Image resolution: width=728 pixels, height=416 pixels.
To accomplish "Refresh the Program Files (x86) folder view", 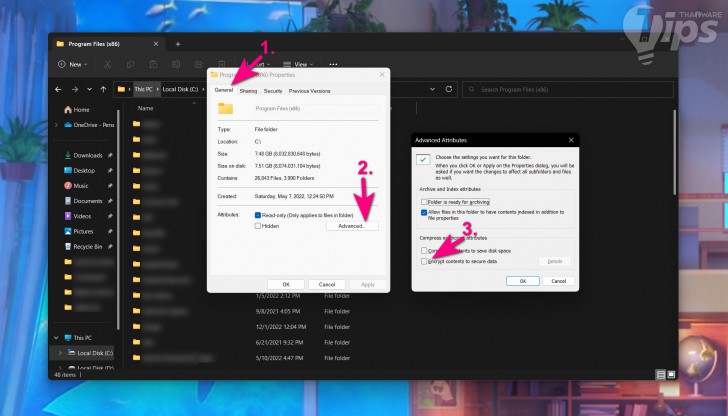I will (449, 89).
